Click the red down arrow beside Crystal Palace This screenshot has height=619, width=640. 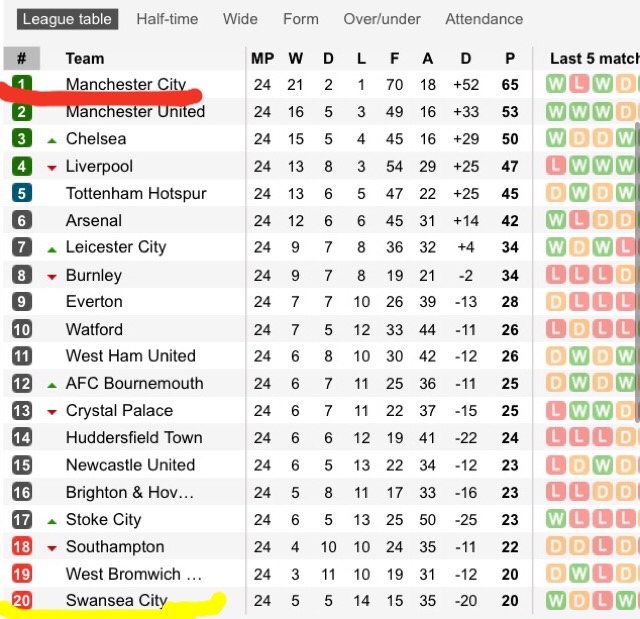52,412
